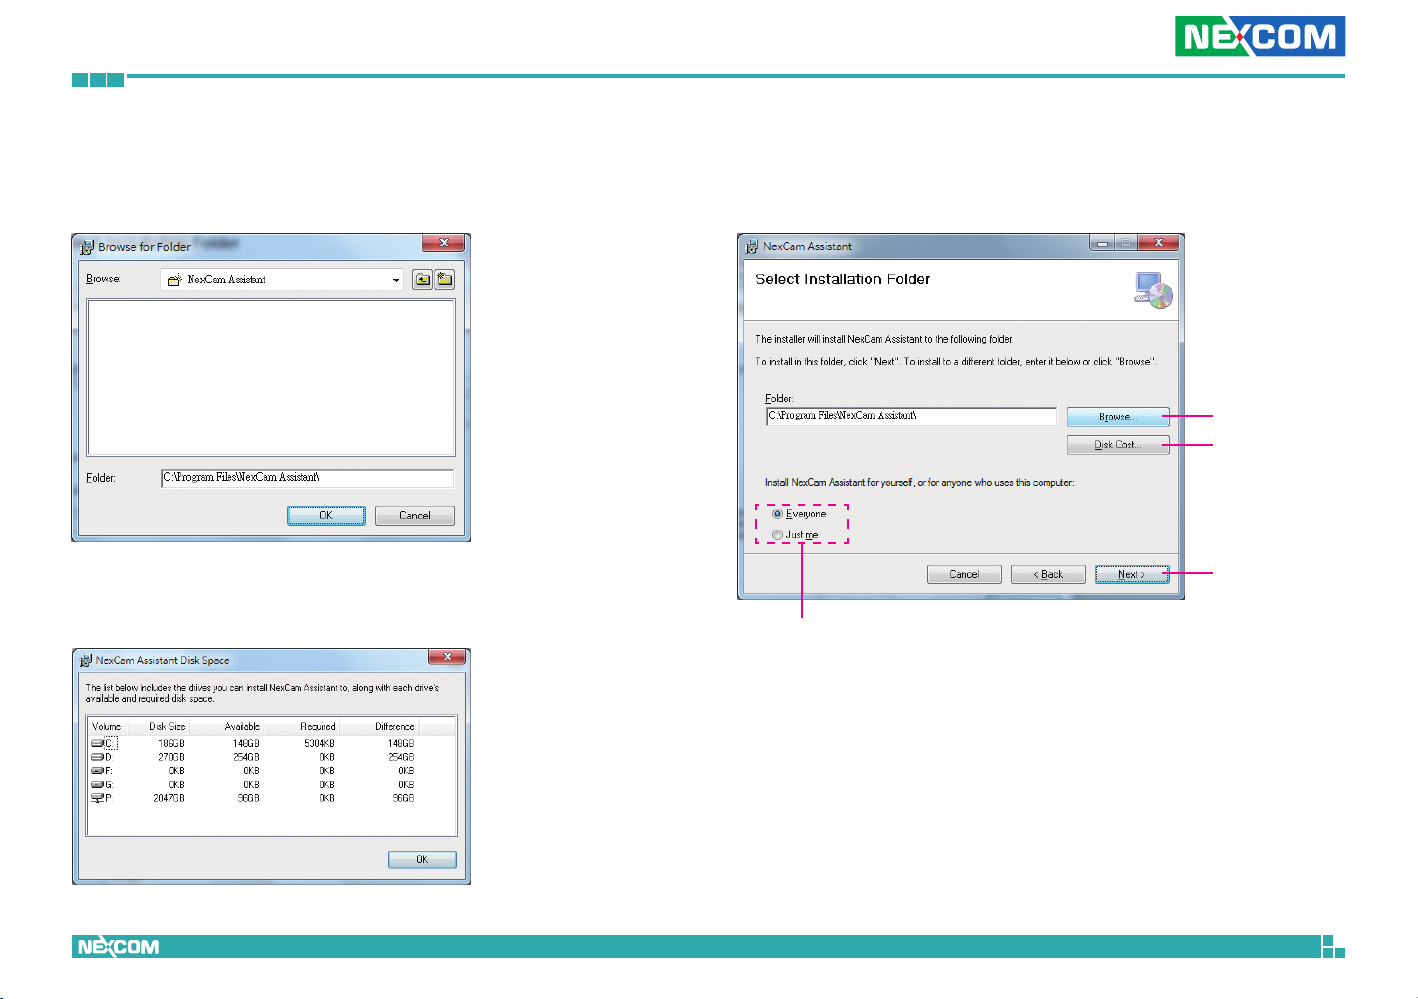Close the Browse for Folder dialog
This screenshot has height=999, width=1418.
(443, 243)
